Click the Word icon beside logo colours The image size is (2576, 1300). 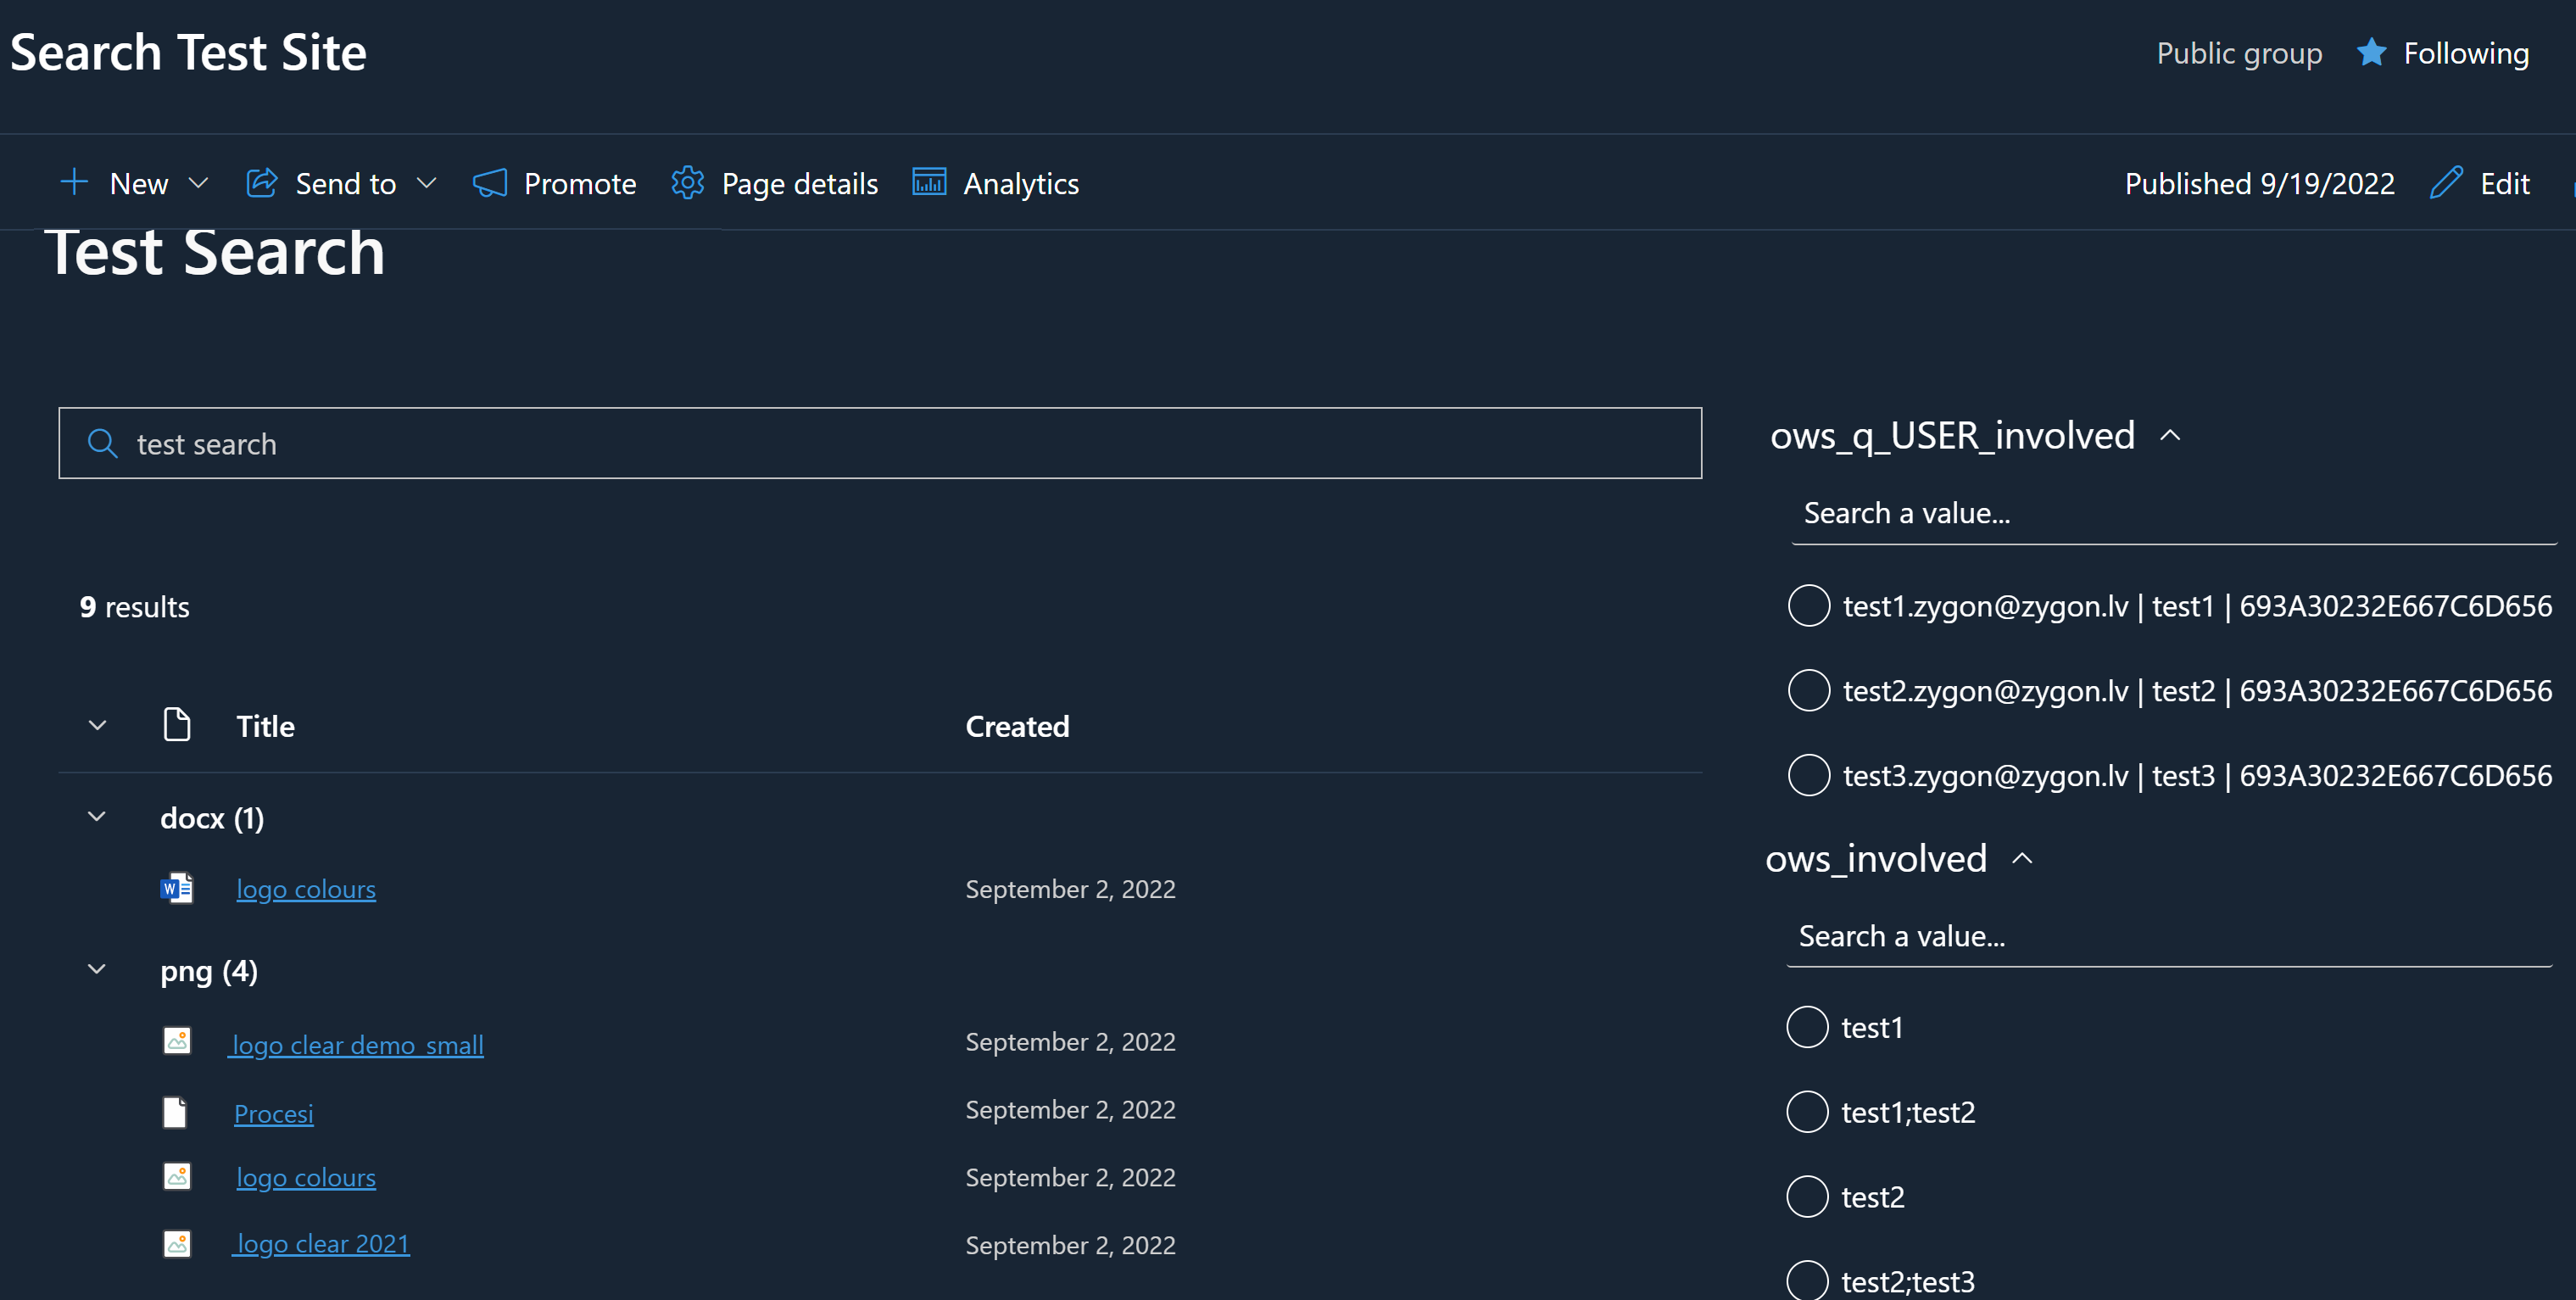point(176,888)
